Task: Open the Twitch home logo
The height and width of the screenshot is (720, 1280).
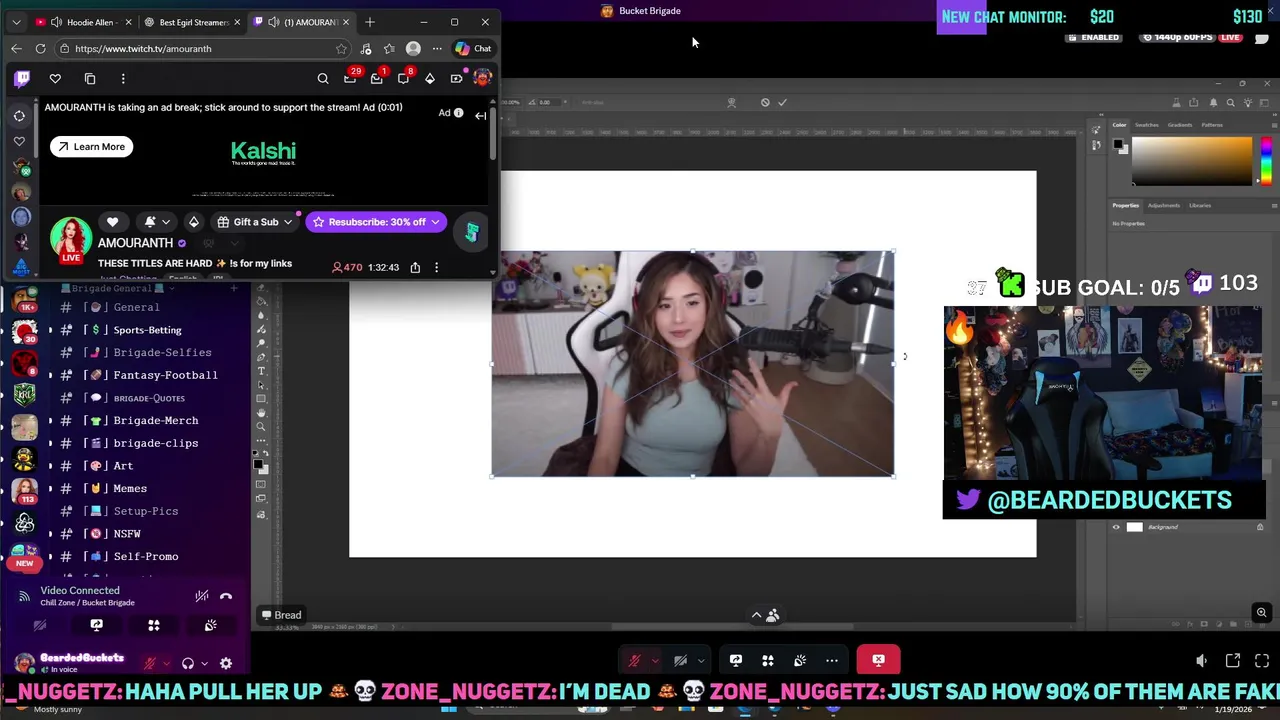Action: click(22, 78)
